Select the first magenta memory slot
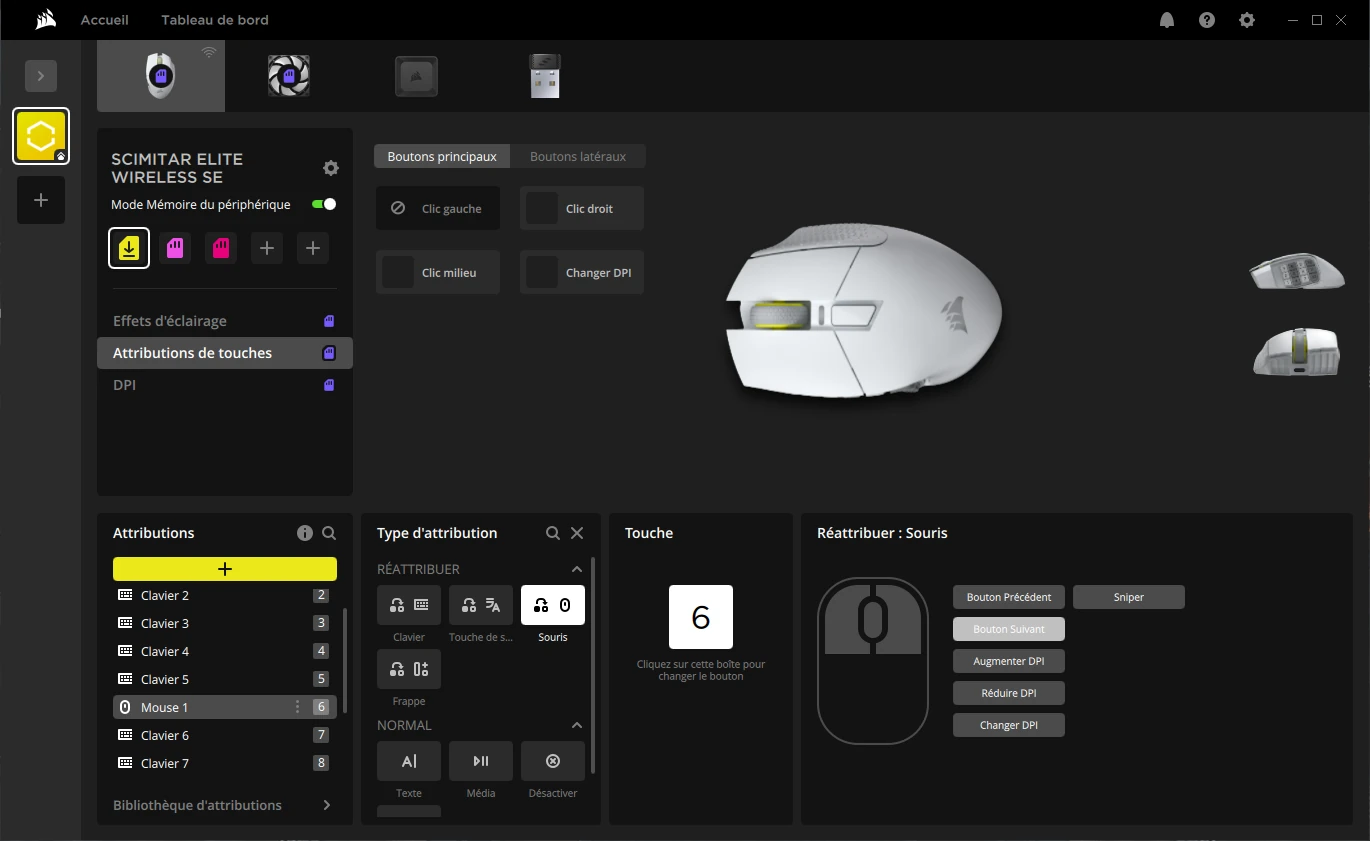Screen dimensions: 1370x841 tap(175, 248)
